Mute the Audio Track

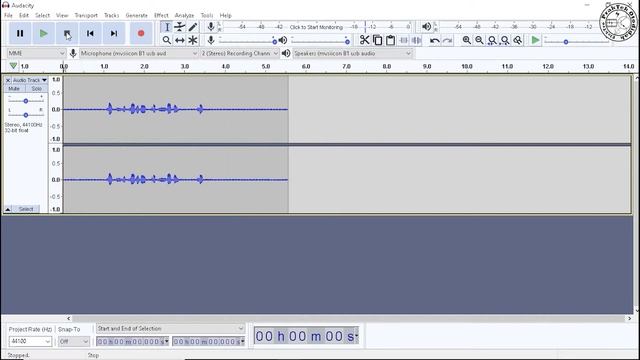click(14, 89)
